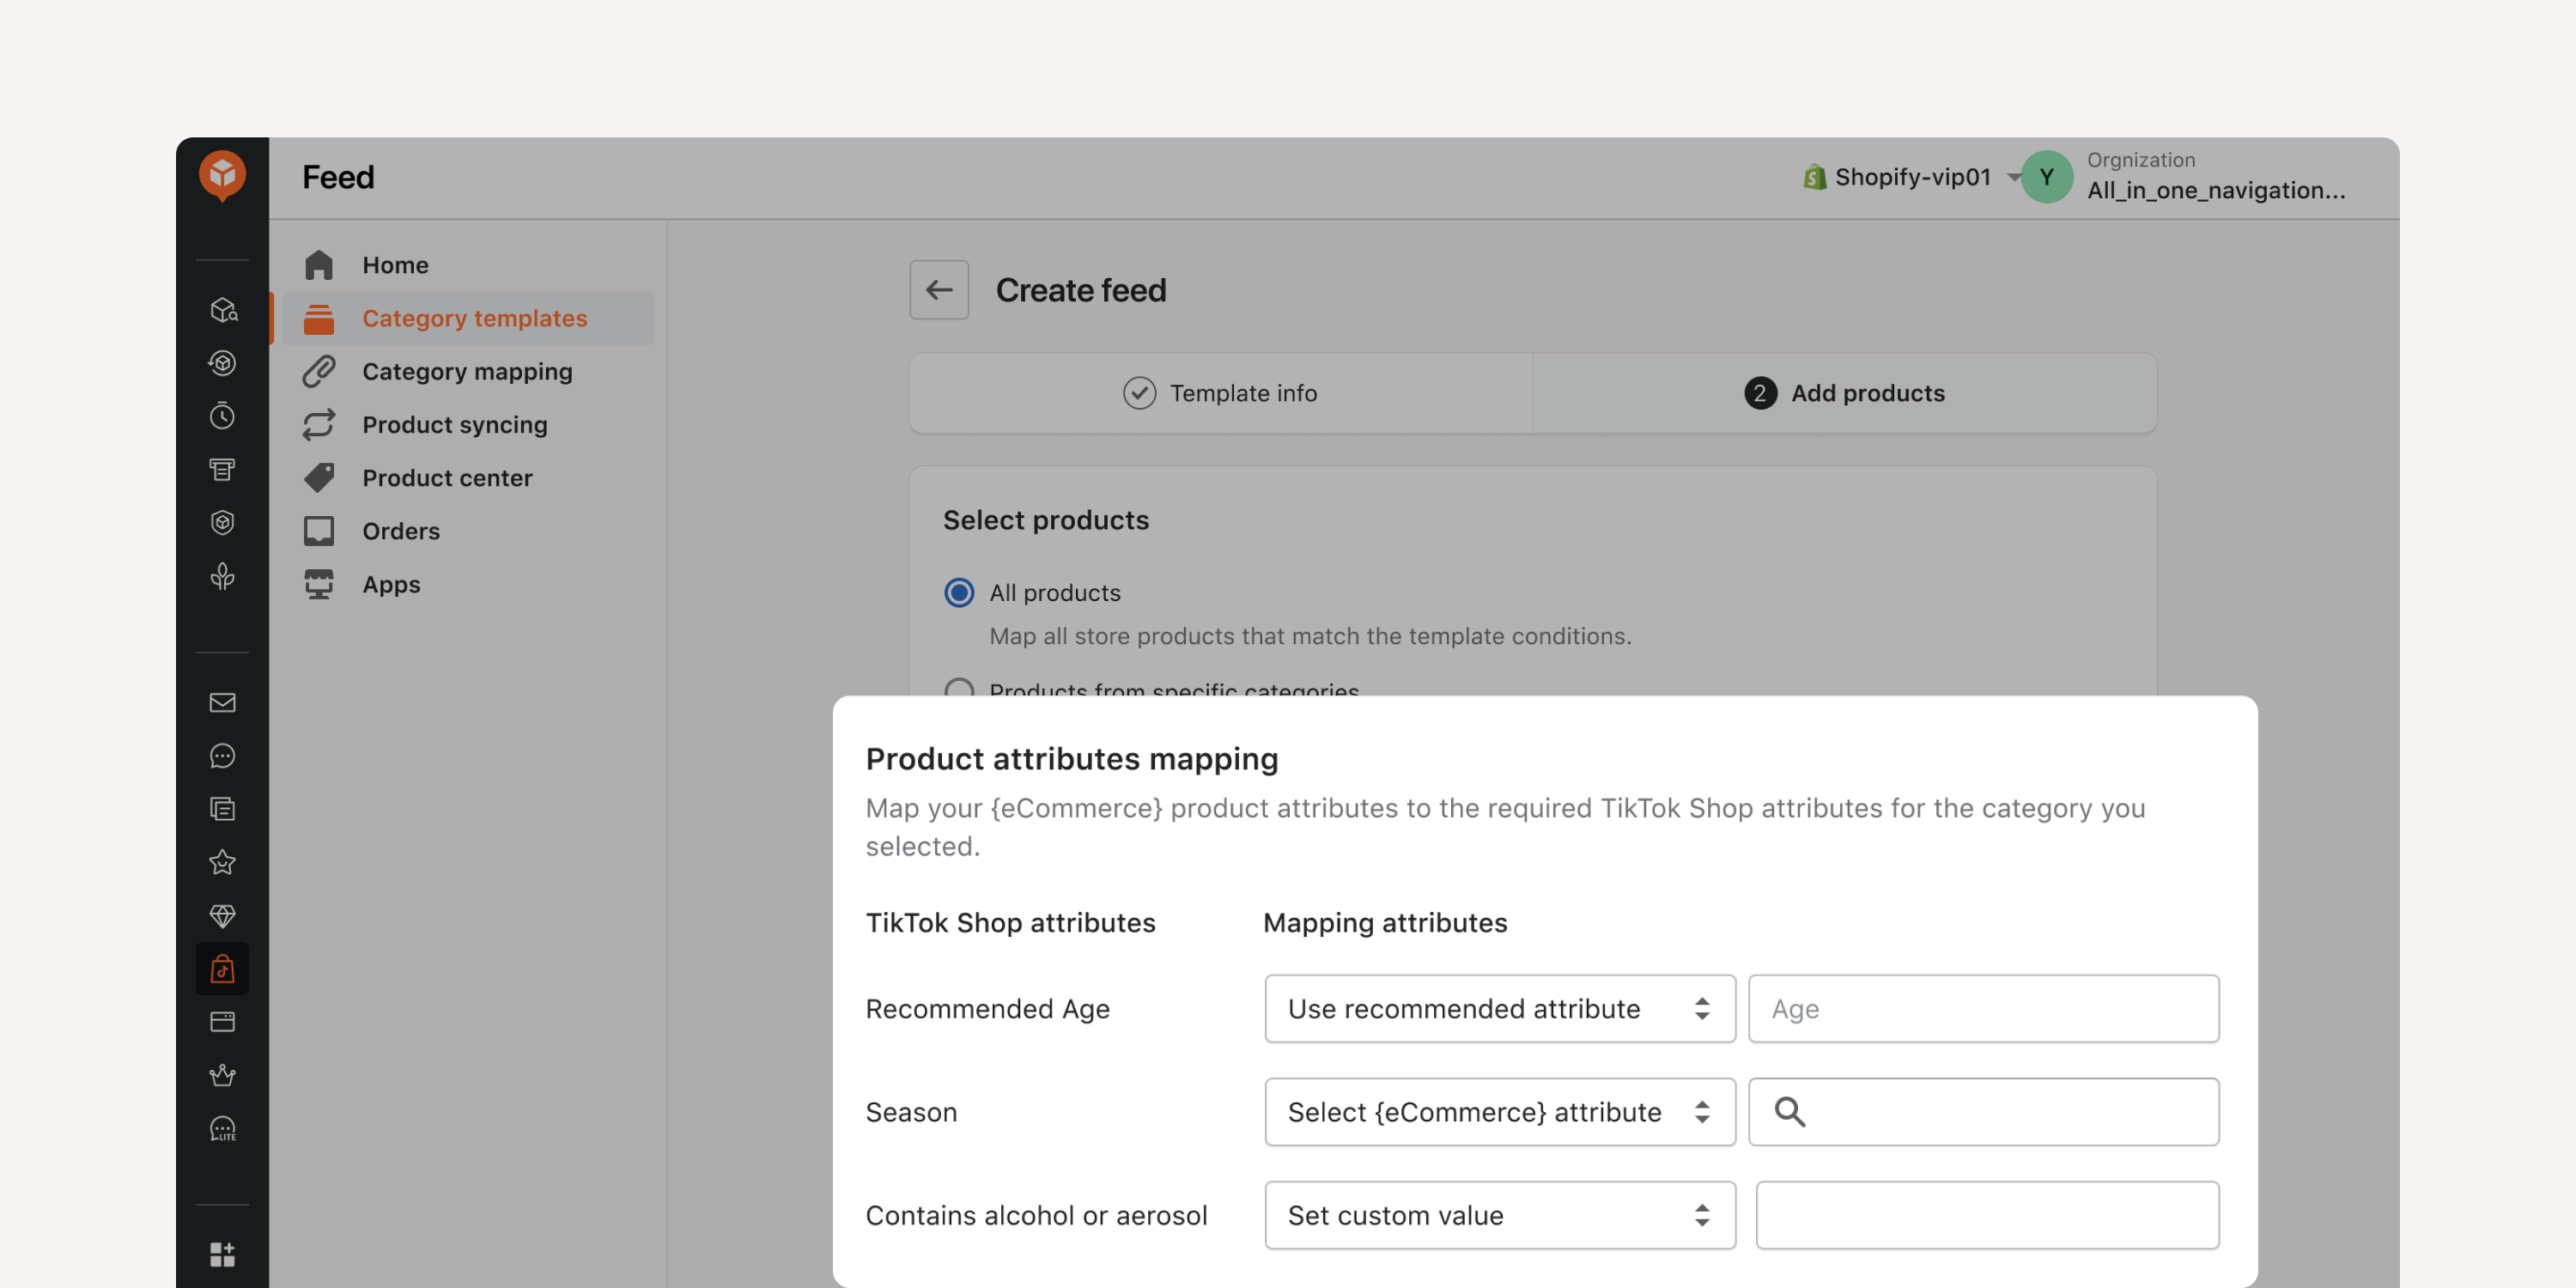Switch to the Template info step
The height and width of the screenshot is (1288, 2576).
[x=1220, y=393]
